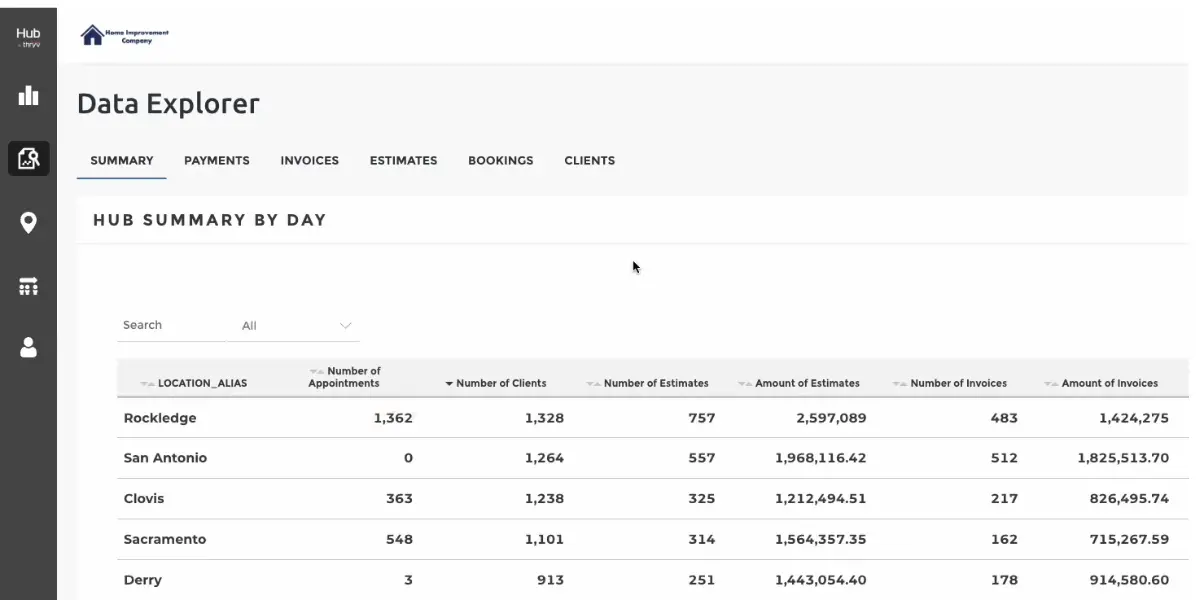Switch to the Summary tab

point(122,160)
